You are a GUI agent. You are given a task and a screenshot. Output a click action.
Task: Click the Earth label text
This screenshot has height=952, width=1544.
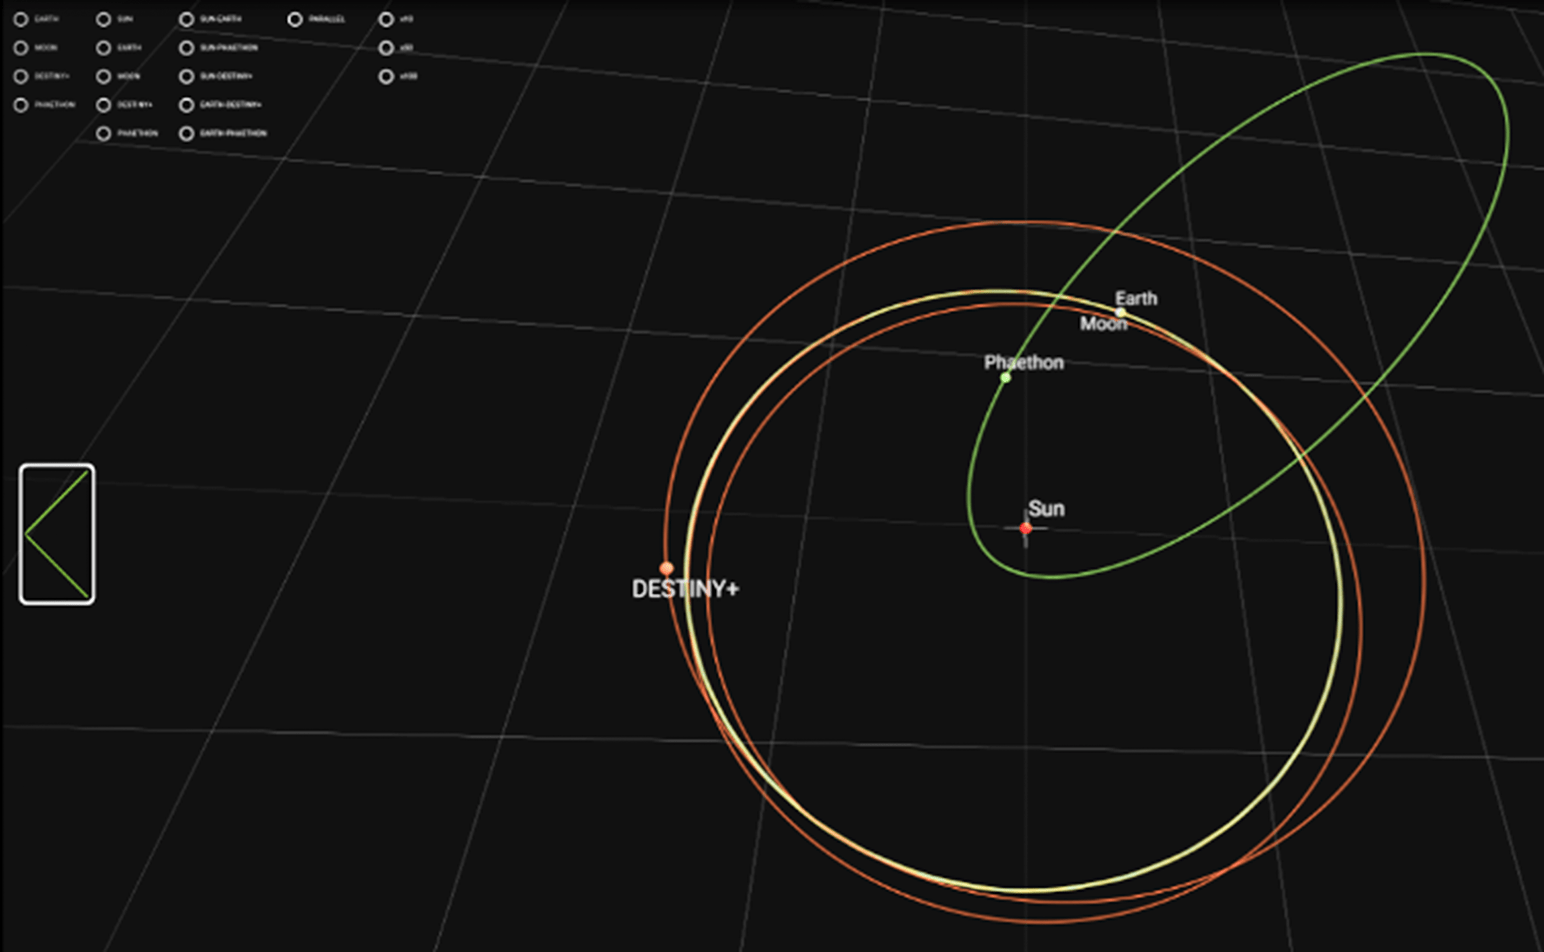click(1136, 298)
